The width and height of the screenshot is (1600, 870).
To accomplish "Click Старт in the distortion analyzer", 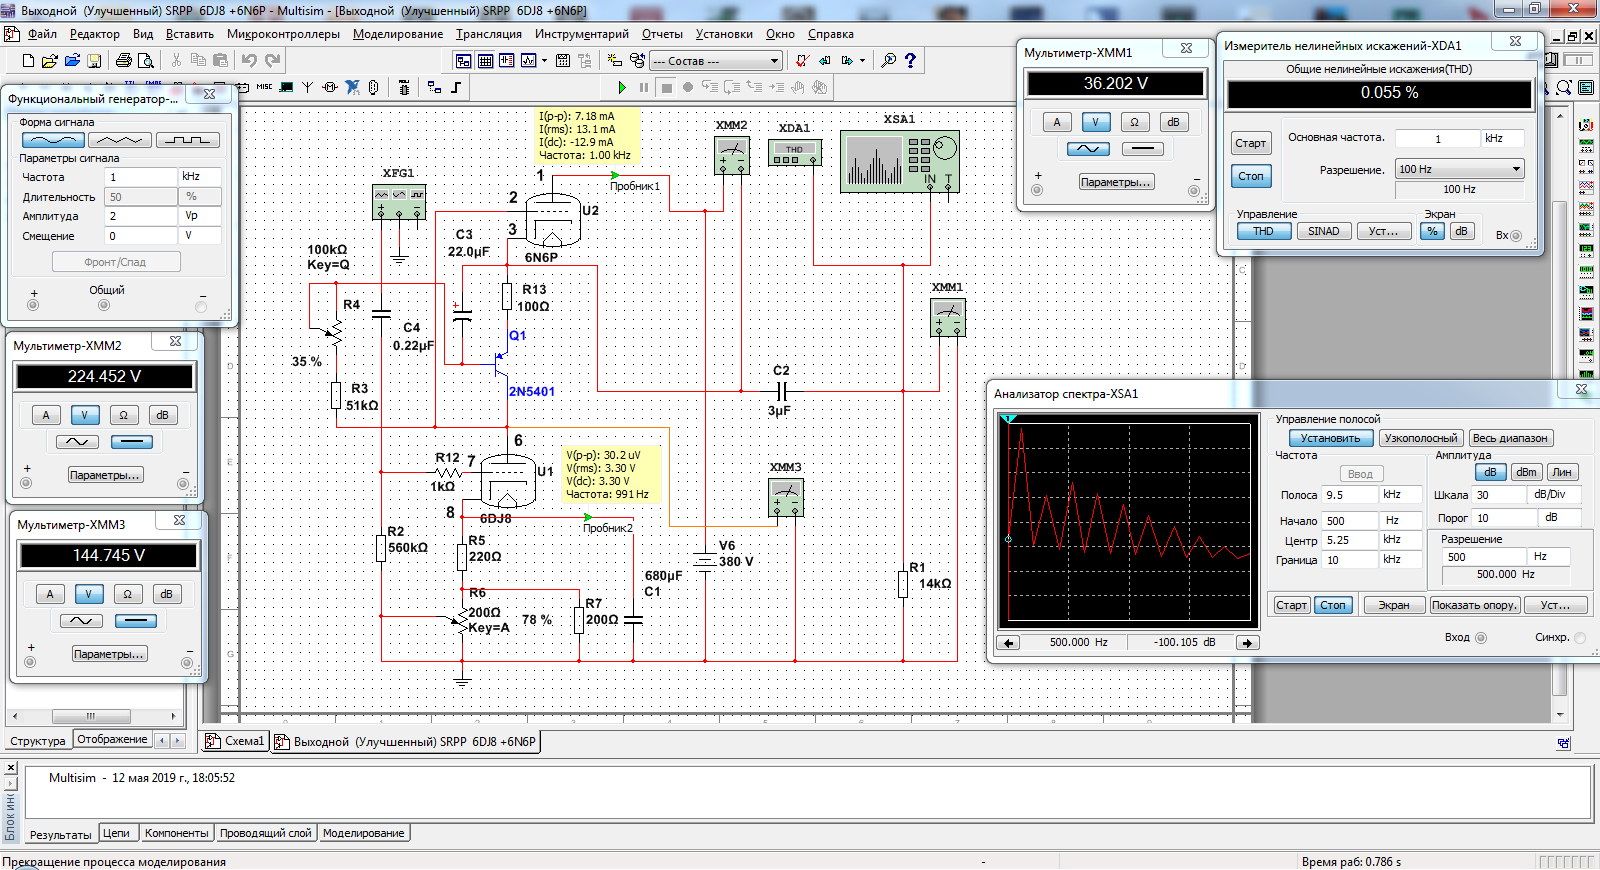I will click(1250, 143).
